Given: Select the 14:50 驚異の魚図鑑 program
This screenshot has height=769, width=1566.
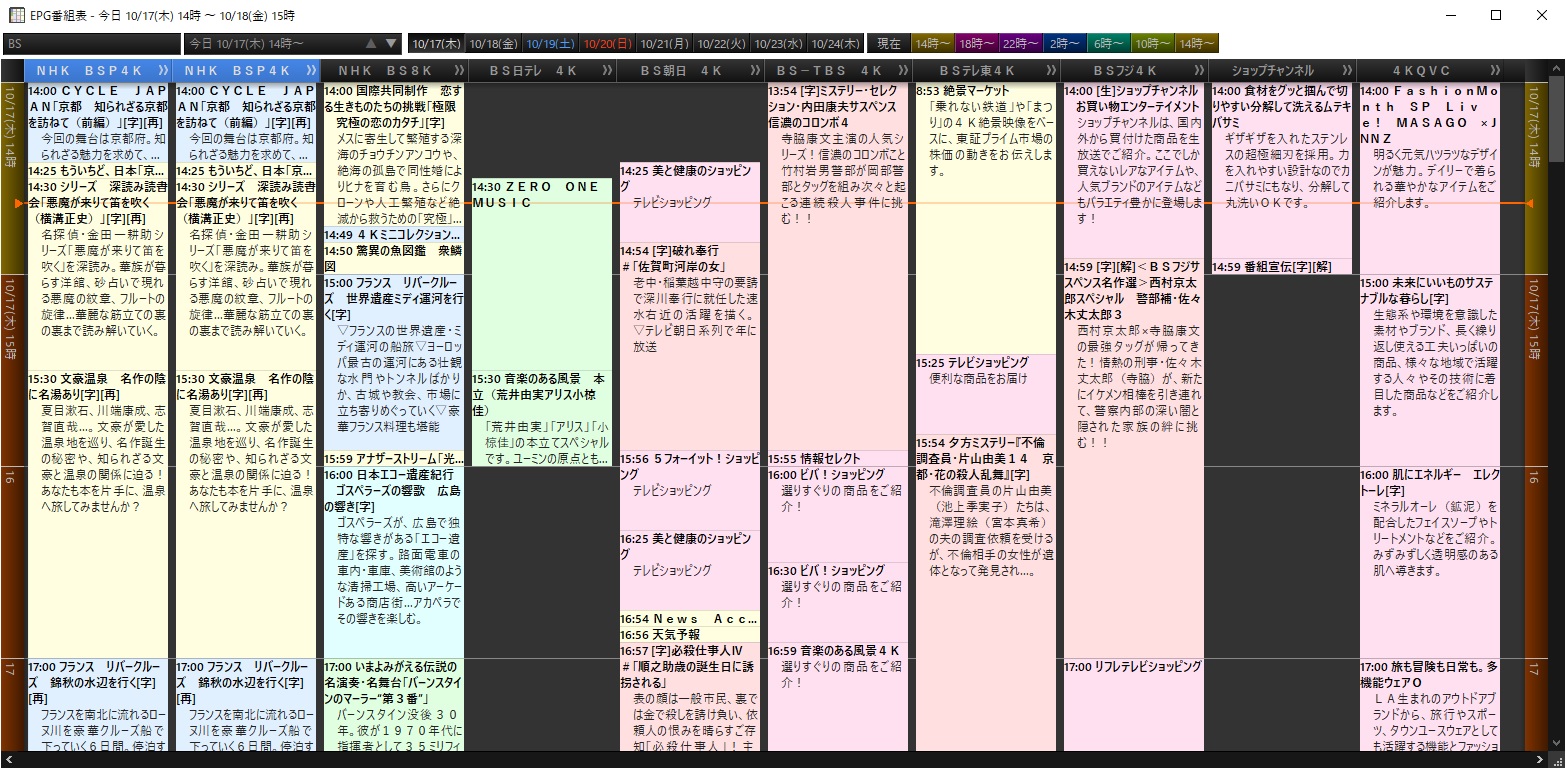Looking at the screenshot, I should click(x=394, y=259).
